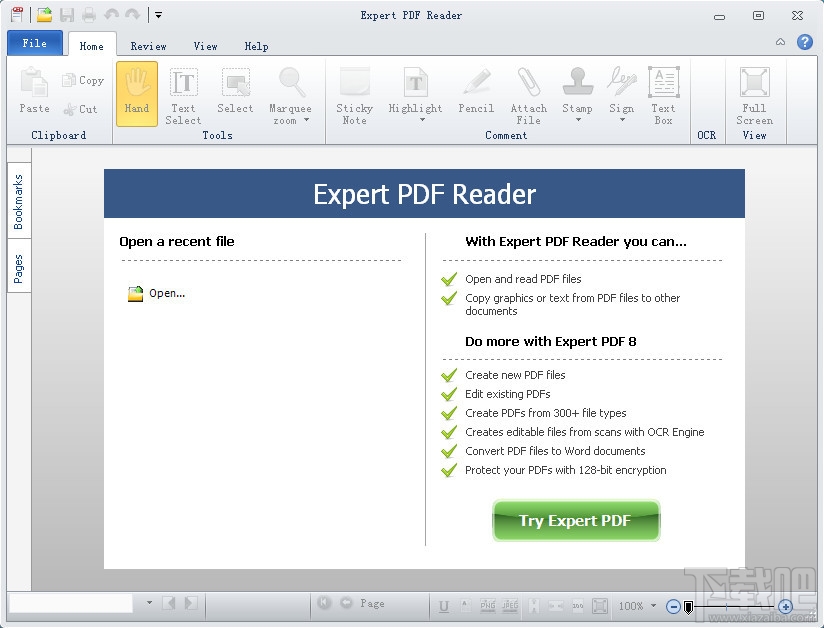Click "Open and read PDF files" text
Screen dimensions: 824x628
pyautogui.click(x=523, y=279)
